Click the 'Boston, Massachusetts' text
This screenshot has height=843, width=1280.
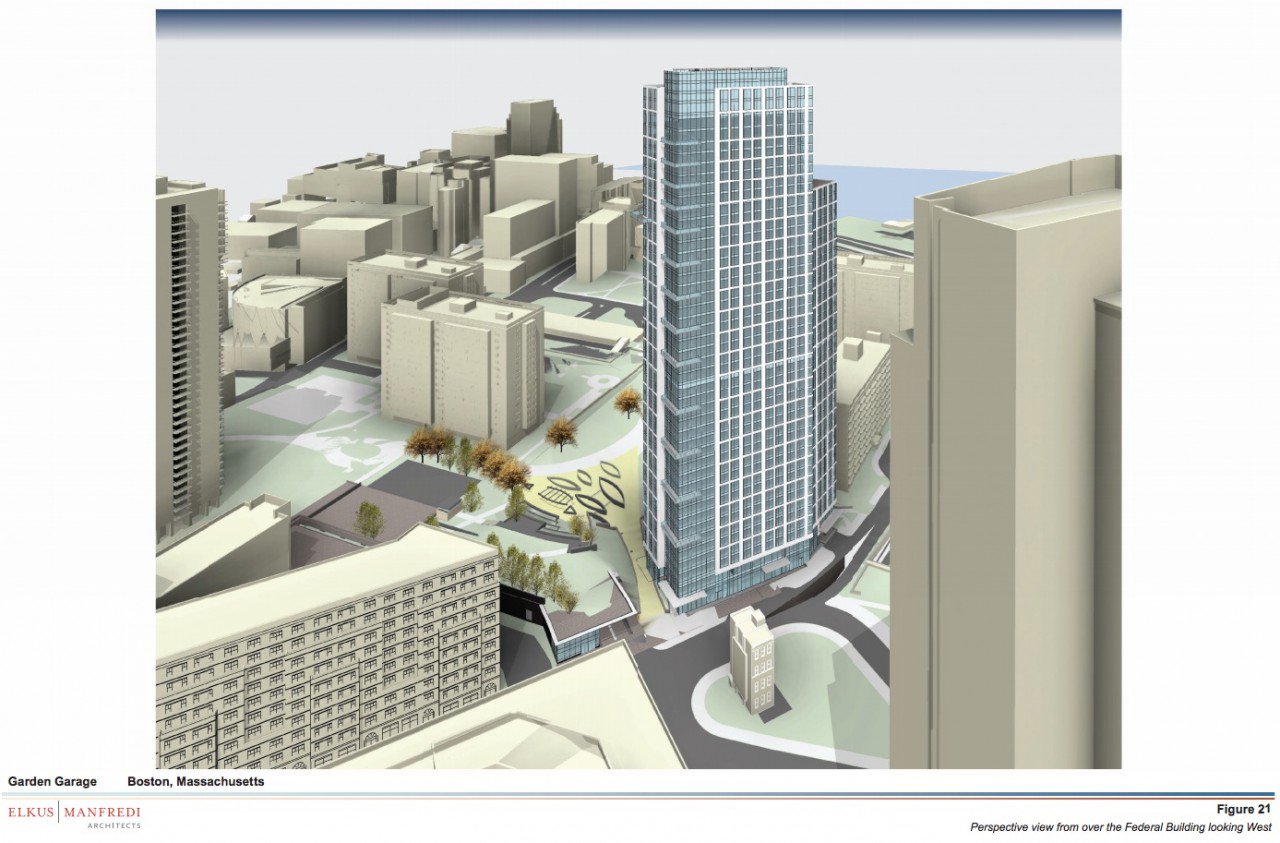click(196, 781)
